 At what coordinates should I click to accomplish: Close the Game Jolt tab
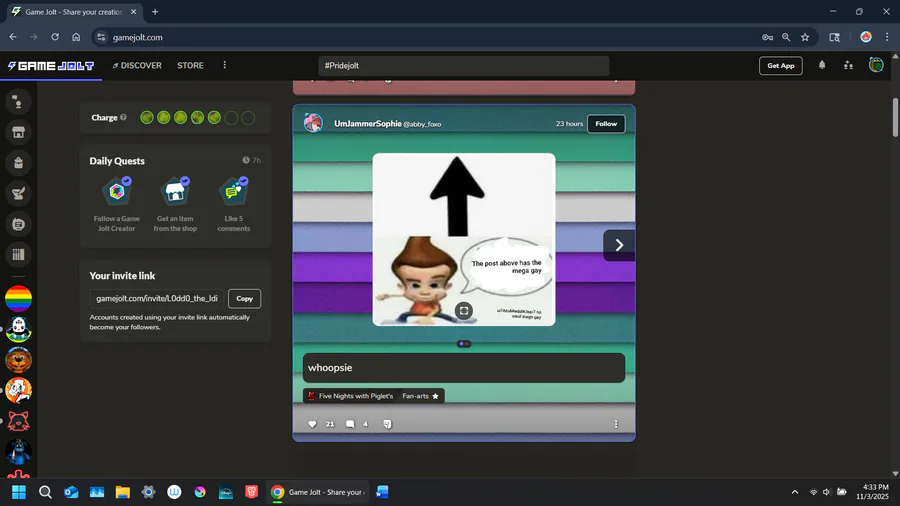[133, 11]
